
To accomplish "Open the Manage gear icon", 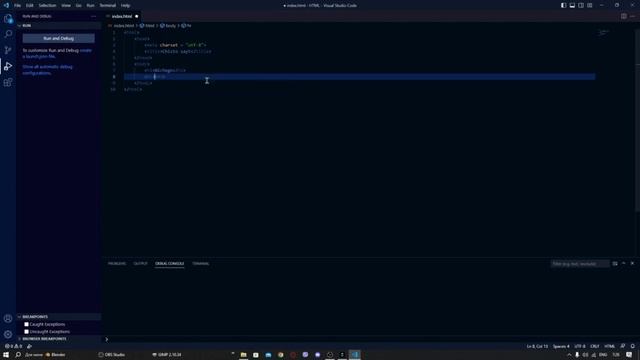I will pos(8,334).
